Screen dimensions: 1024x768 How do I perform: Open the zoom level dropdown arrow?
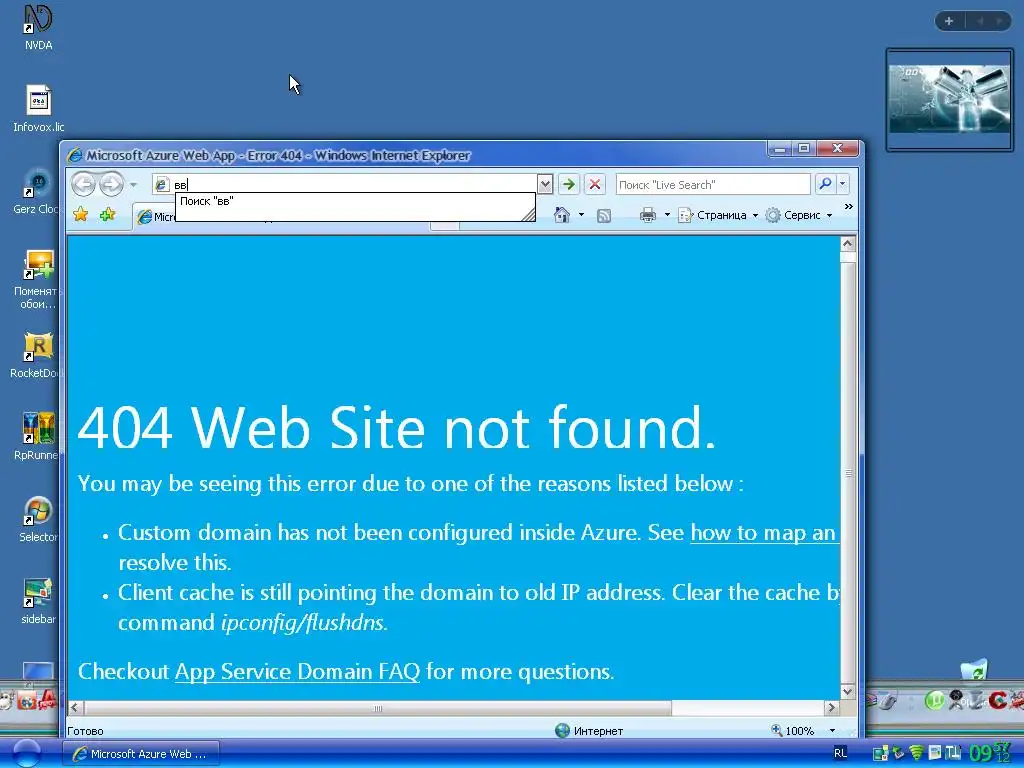[832, 731]
